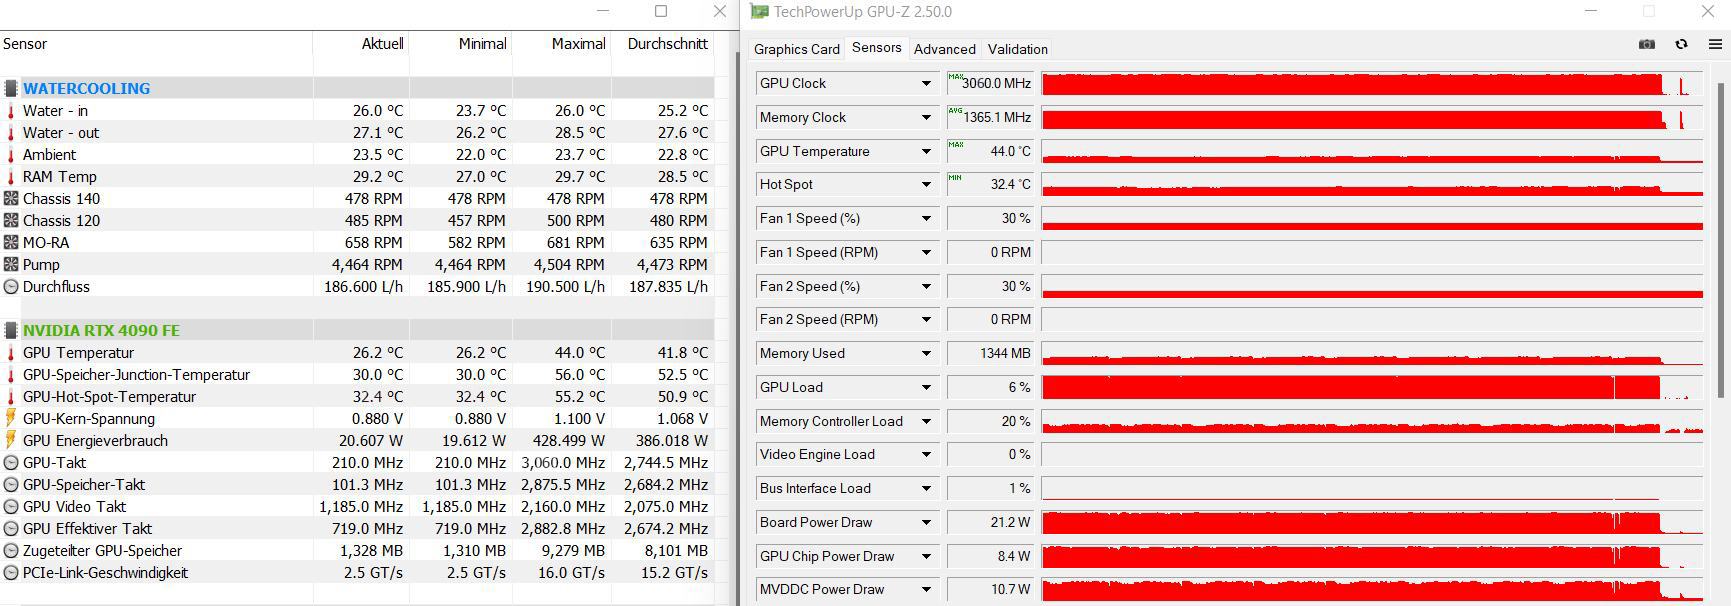The image size is (1731, 606).
Task: Click the Durchschnitt column header
Action: (667, 44)
